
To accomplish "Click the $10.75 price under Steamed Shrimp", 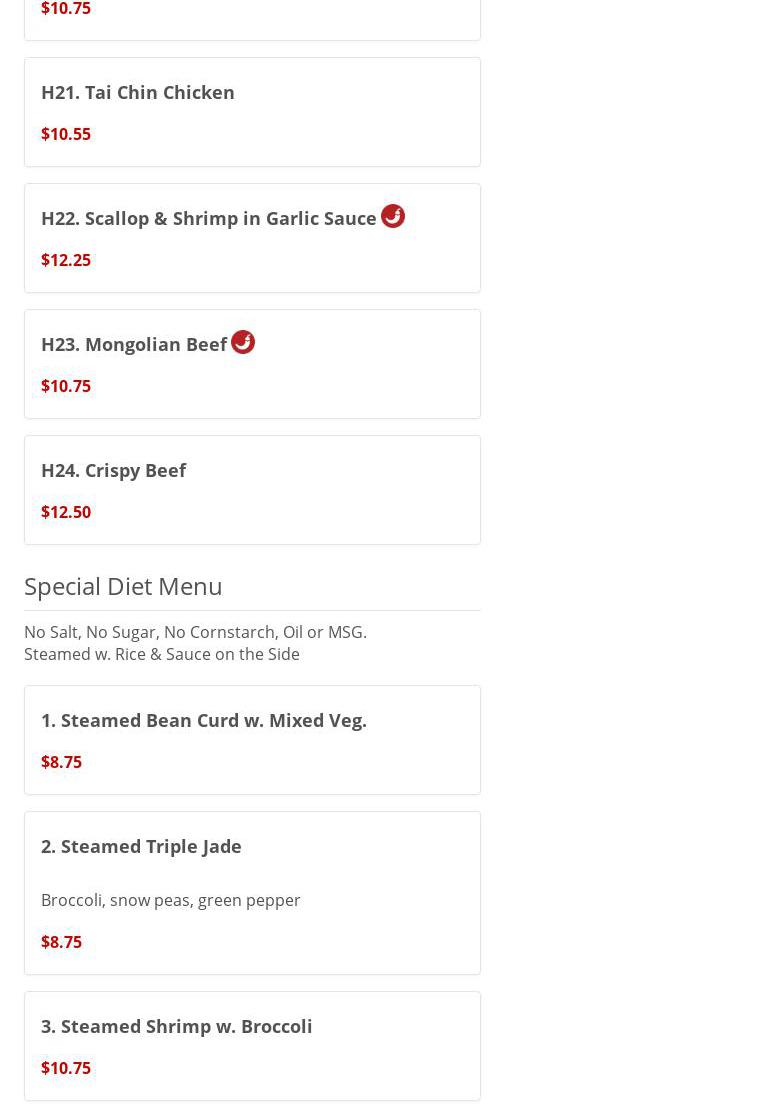I will coord(66,1068).
